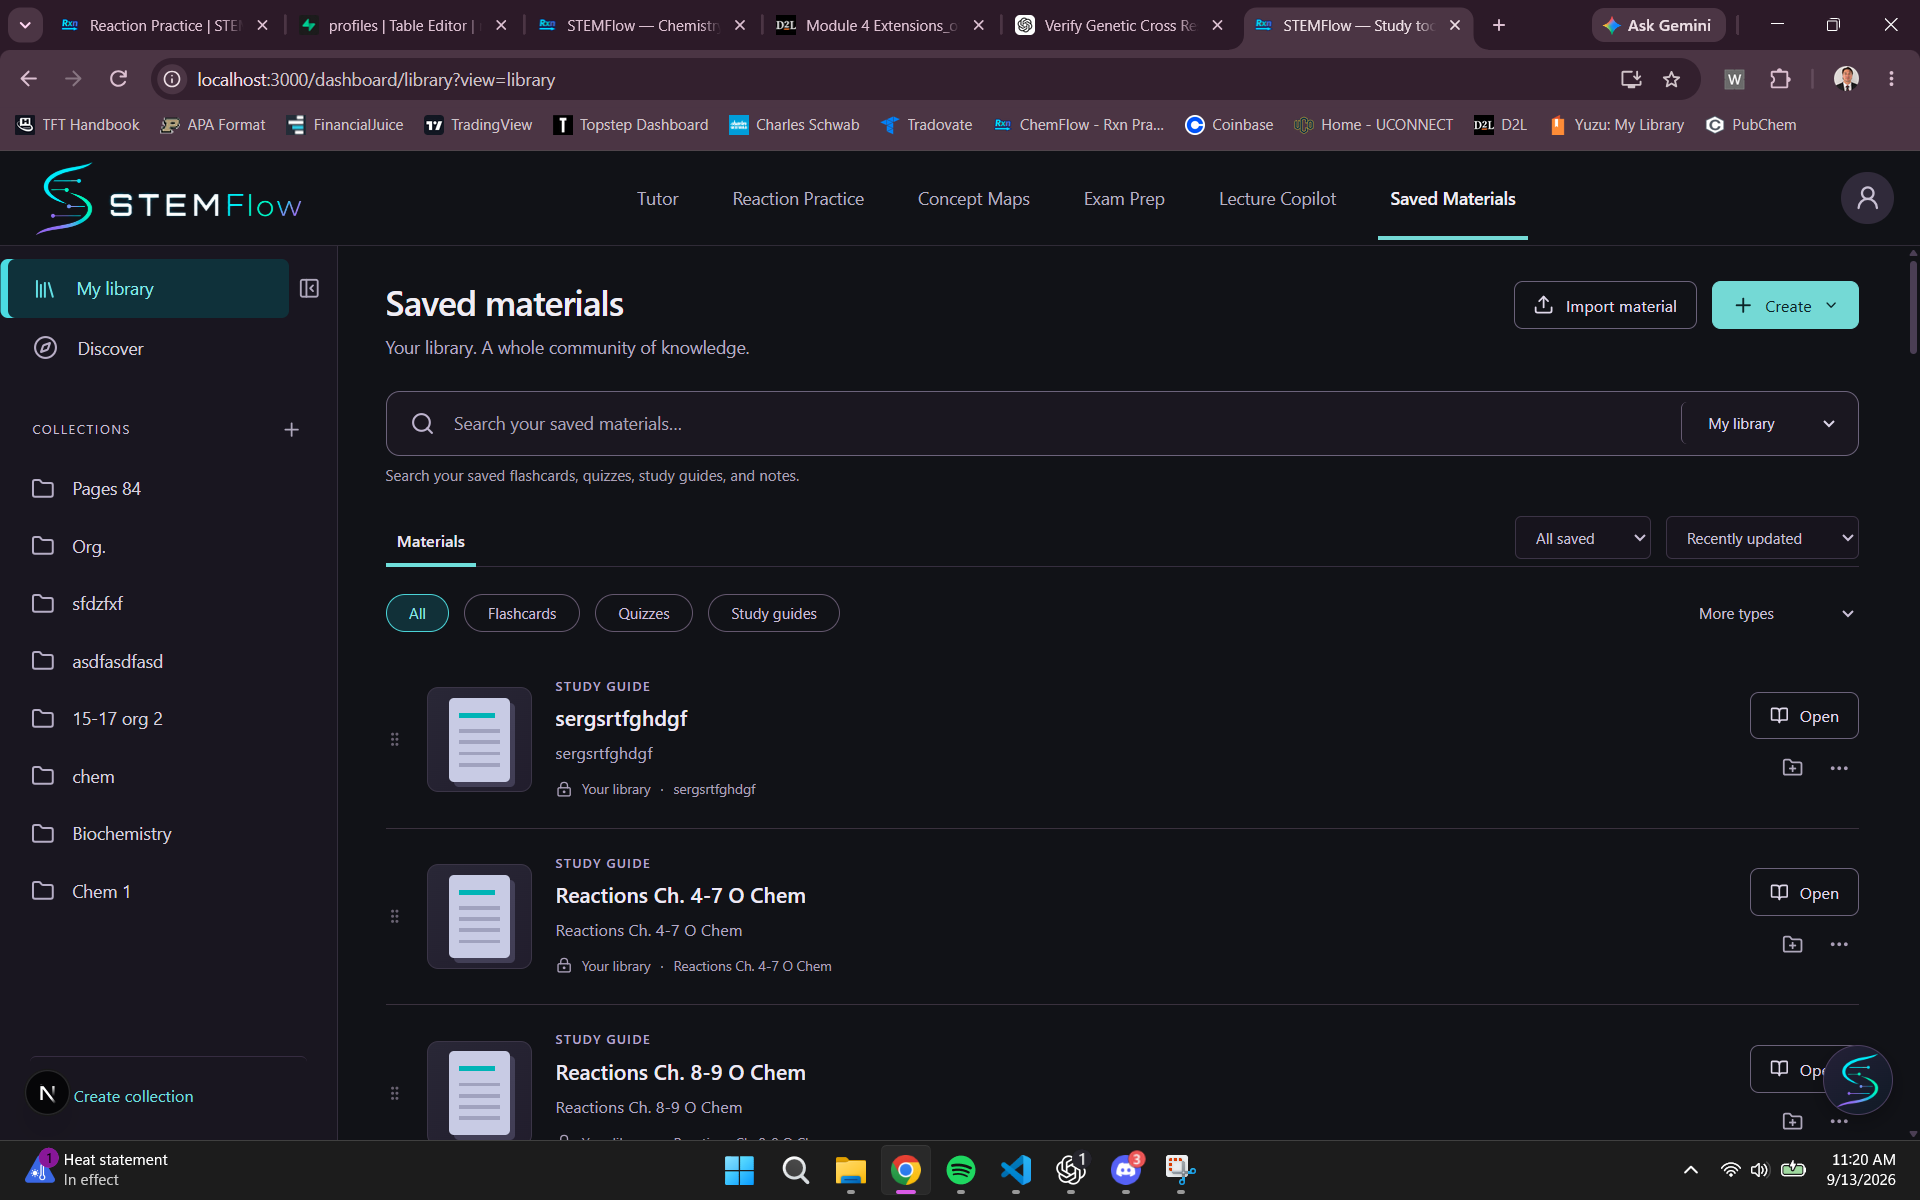The height and width of the screenshot is (1200, 1920).
Task: Open the All saved filter dropdown
Action: point(1582,538)
